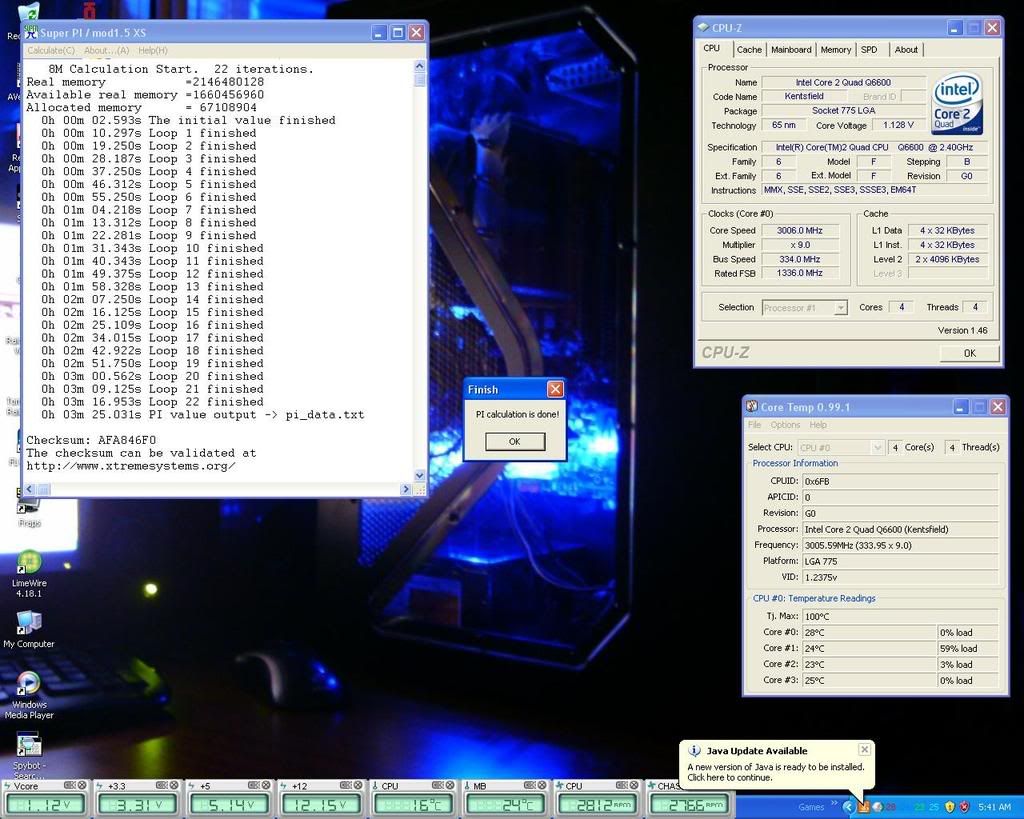Click the icon left of the X on the +12 gadget
This screenshot has height=819, width=1024.
pos(346,785)
